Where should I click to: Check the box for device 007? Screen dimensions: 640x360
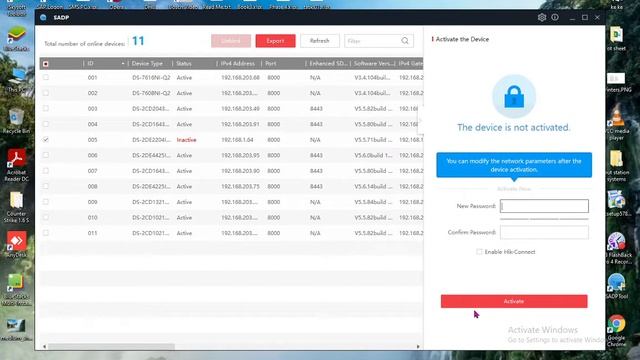(46, 171)
